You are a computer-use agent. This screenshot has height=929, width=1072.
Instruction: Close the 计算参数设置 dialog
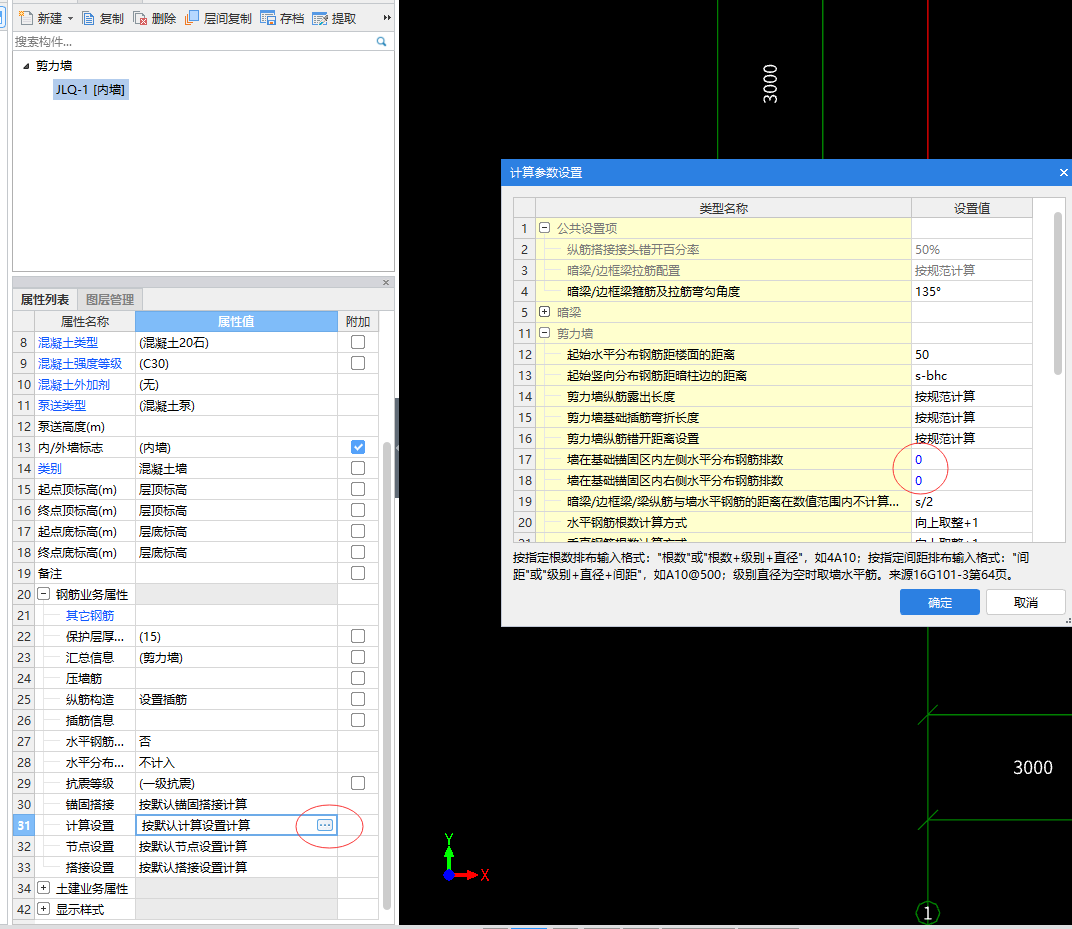[x=1063, y=172]
